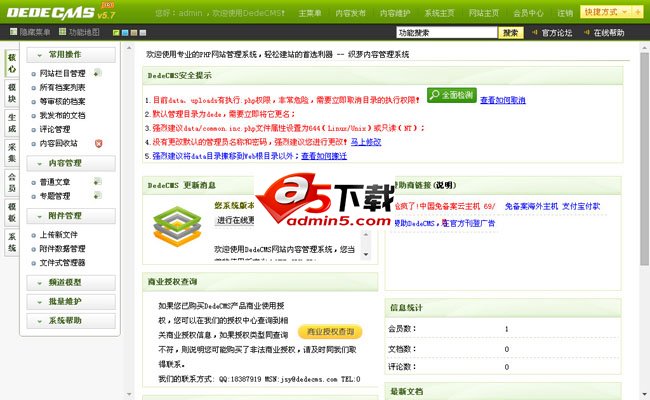650x400 pixels.
Task: Select the green theme color square
Action: (x=116, y=32)
